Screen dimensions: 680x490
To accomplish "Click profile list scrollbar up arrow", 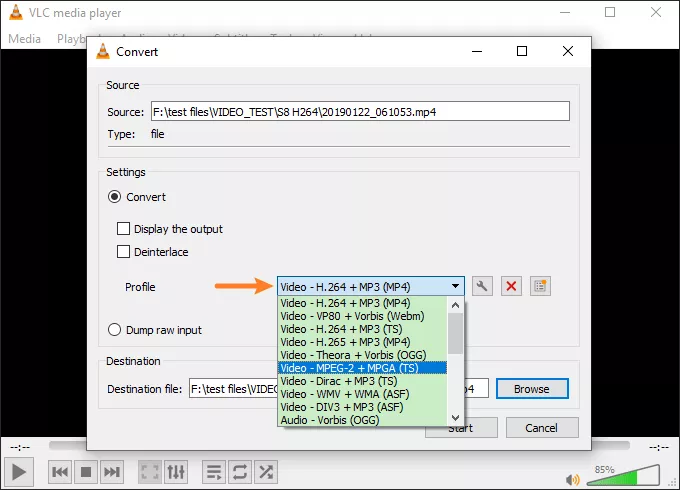I will point(455,305).
